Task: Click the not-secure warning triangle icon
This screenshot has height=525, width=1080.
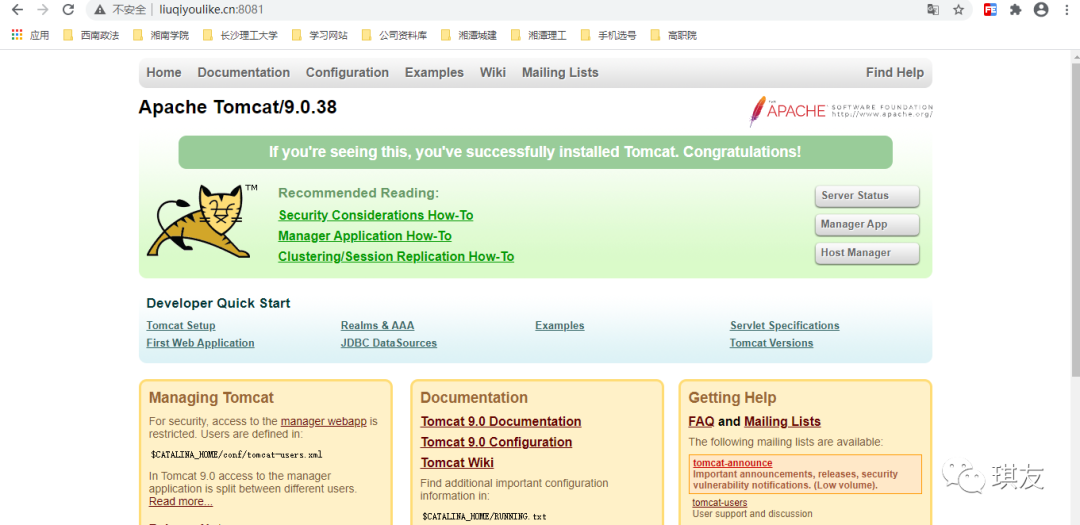Action: [101, 10]
